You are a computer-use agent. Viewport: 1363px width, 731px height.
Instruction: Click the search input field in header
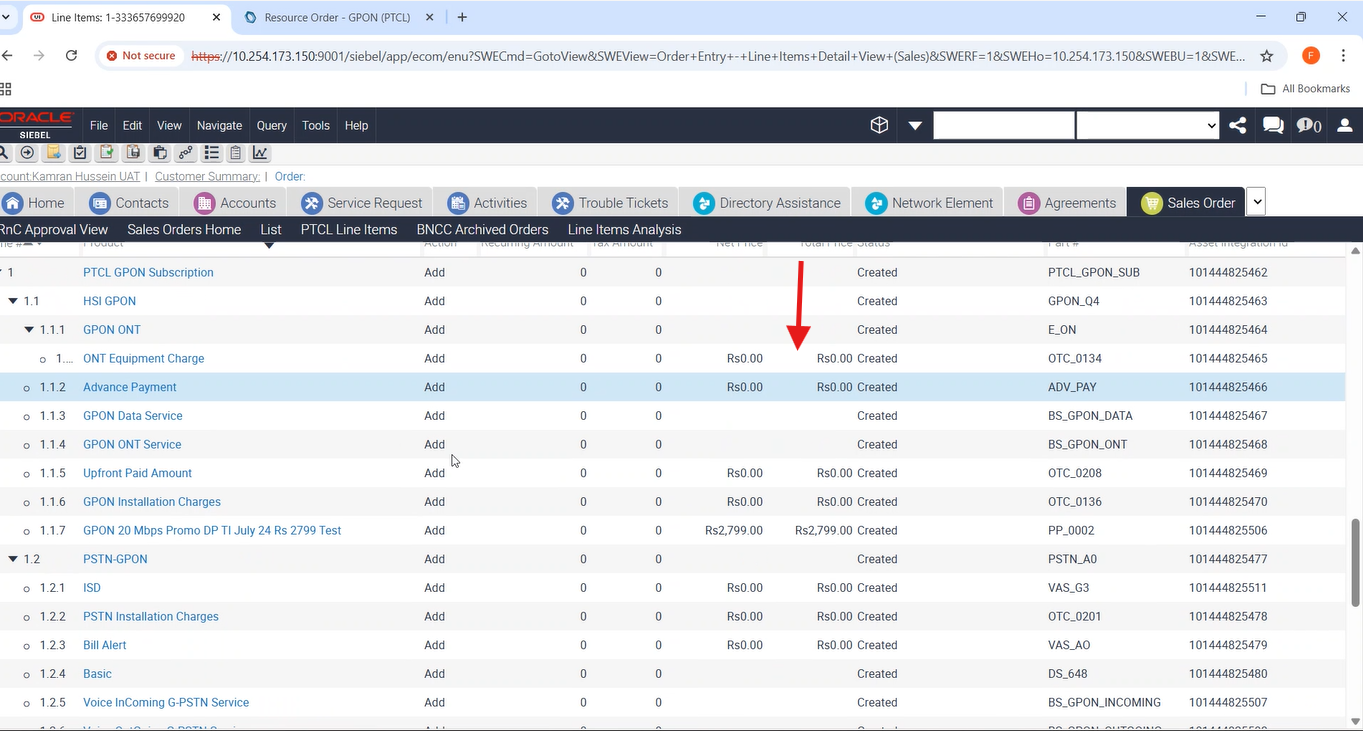pos(1003,125)
